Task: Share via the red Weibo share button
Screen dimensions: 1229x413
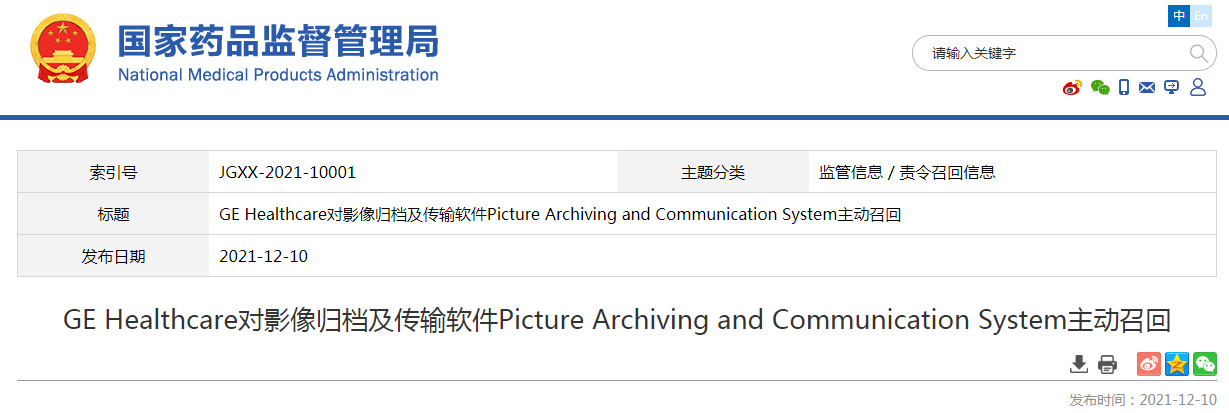Action: [x=1149, y=364]
